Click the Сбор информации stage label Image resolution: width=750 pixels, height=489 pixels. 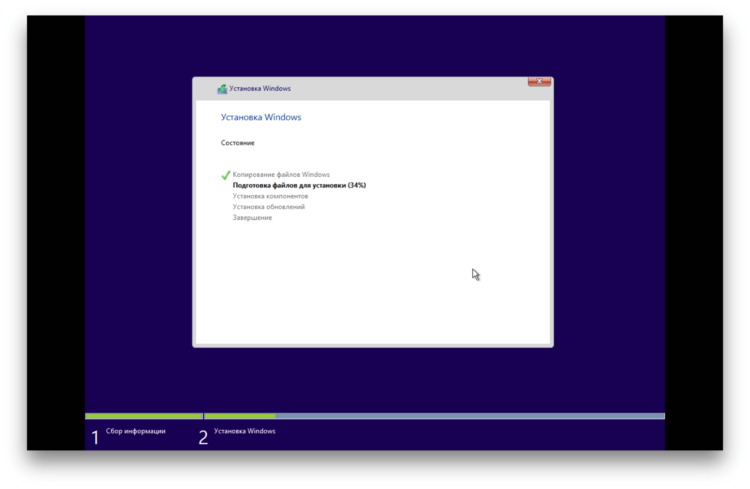[x=135, y=431]
